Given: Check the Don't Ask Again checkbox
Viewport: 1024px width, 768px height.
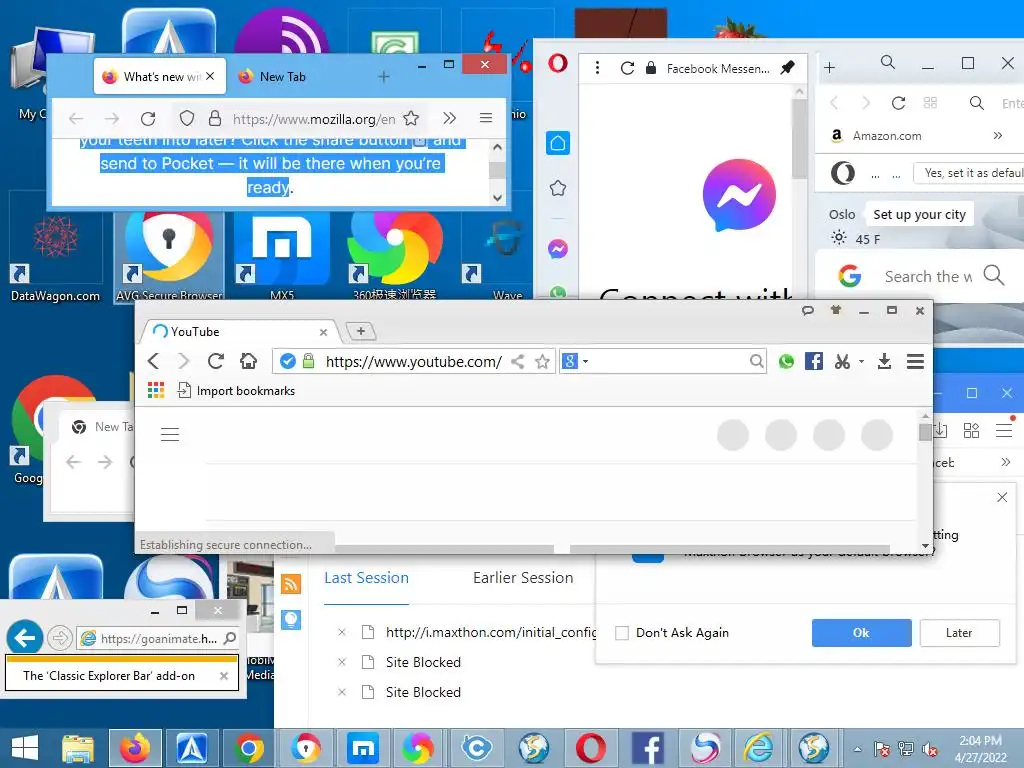Looking at the screenshot, I should point(622,633).
